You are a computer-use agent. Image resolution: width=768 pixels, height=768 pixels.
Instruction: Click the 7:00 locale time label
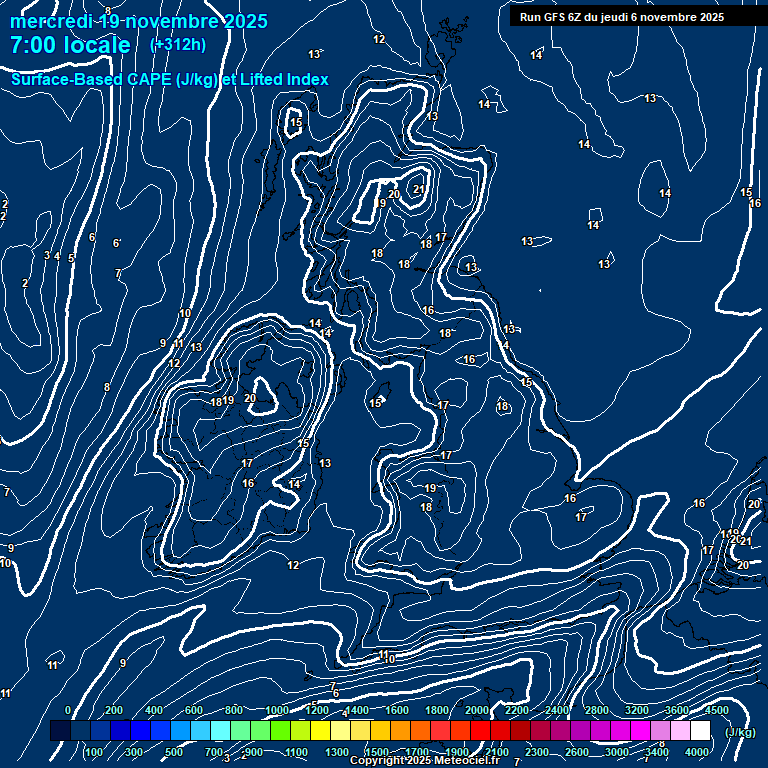(x=70, y=45)
